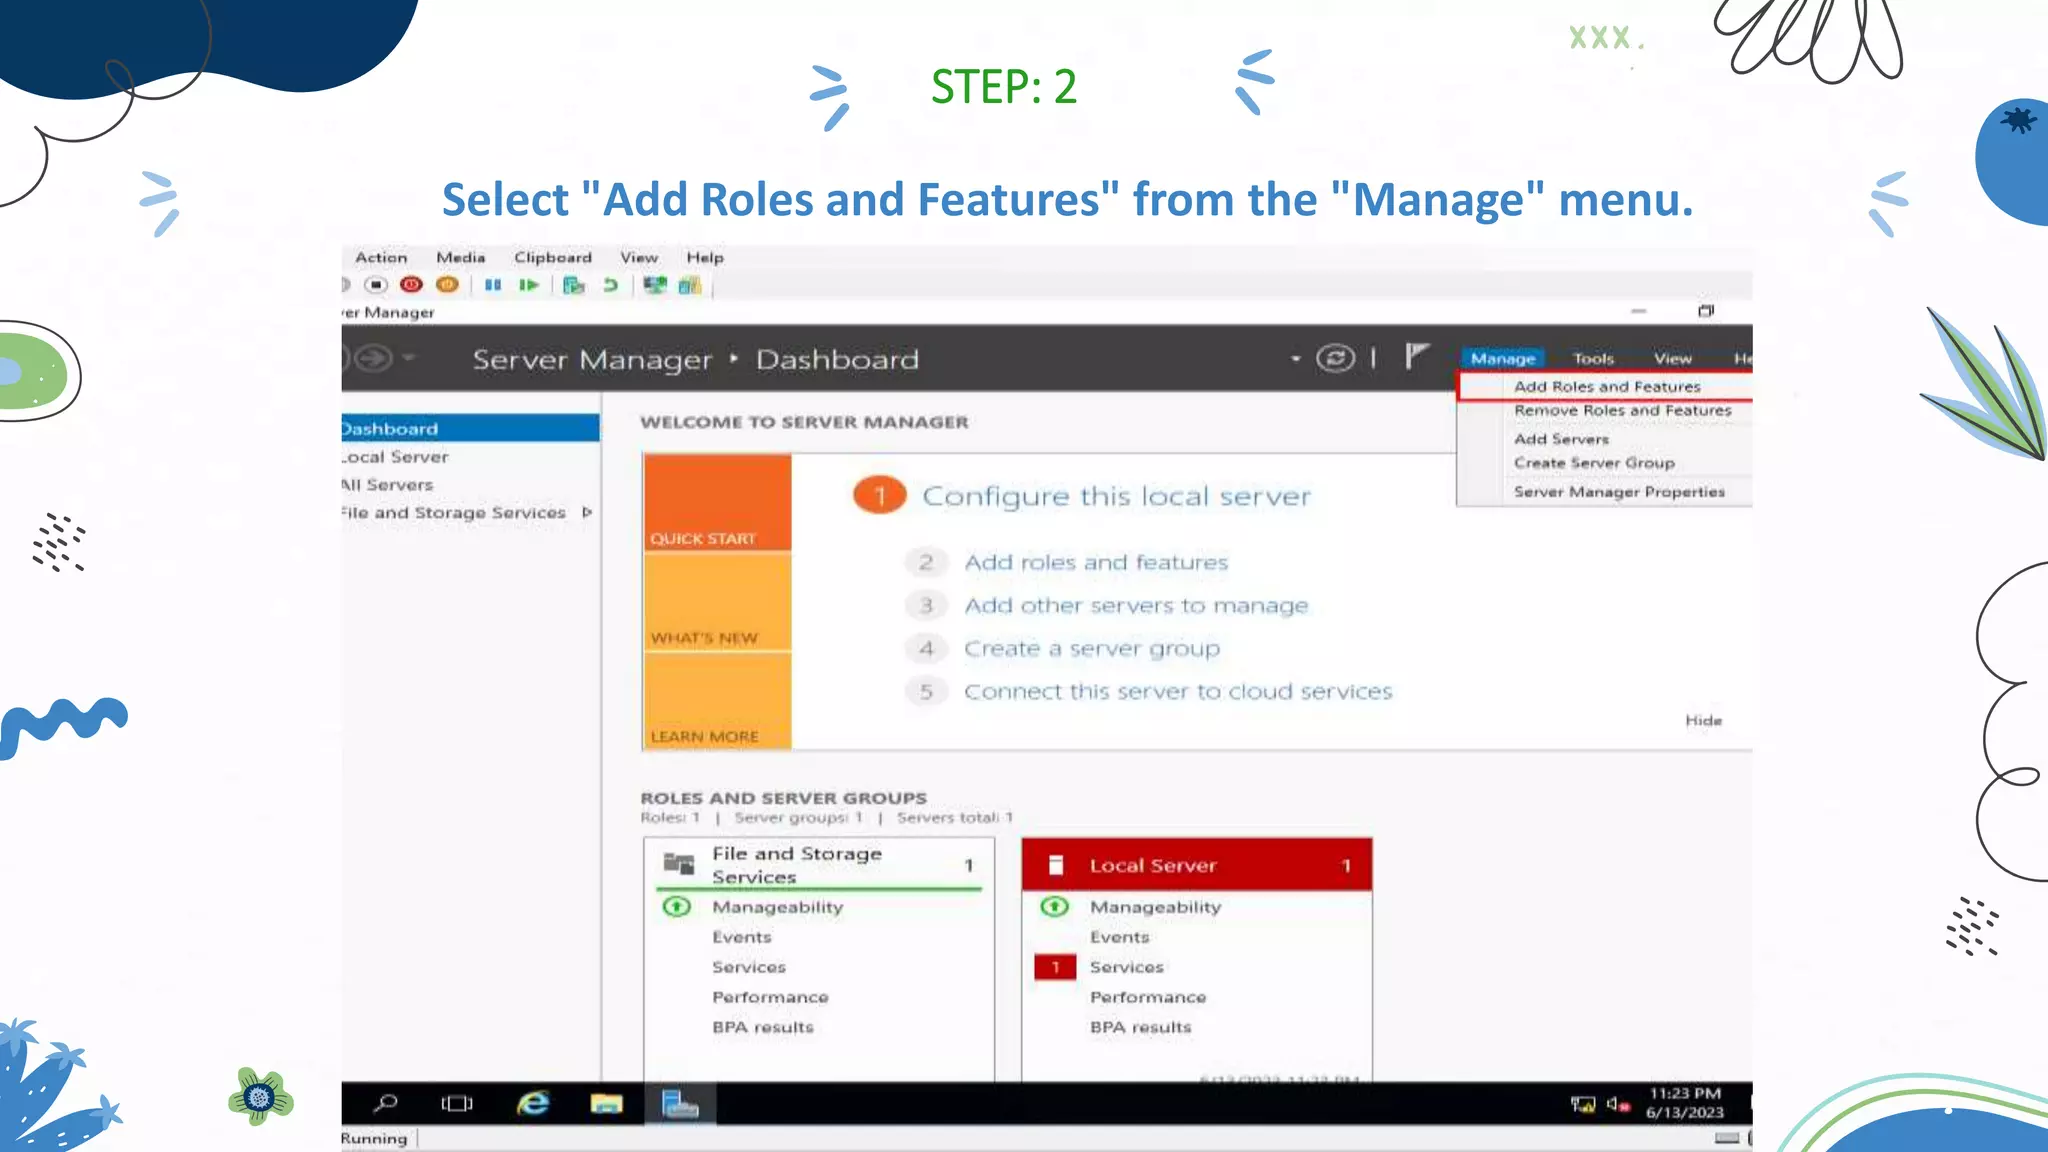Select Add Roles and Features menu entry
Viewport: 2048px width, 1152px height.
(1606, 386)
